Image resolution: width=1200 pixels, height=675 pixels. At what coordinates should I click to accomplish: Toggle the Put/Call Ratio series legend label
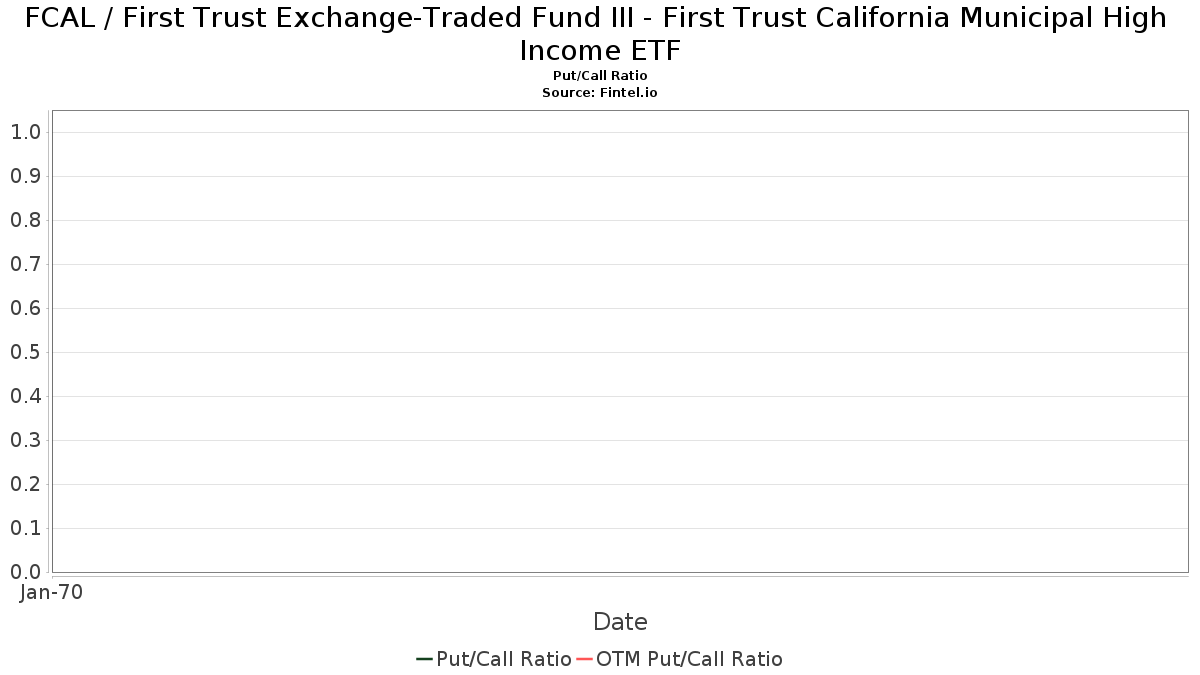pos(504,659)
